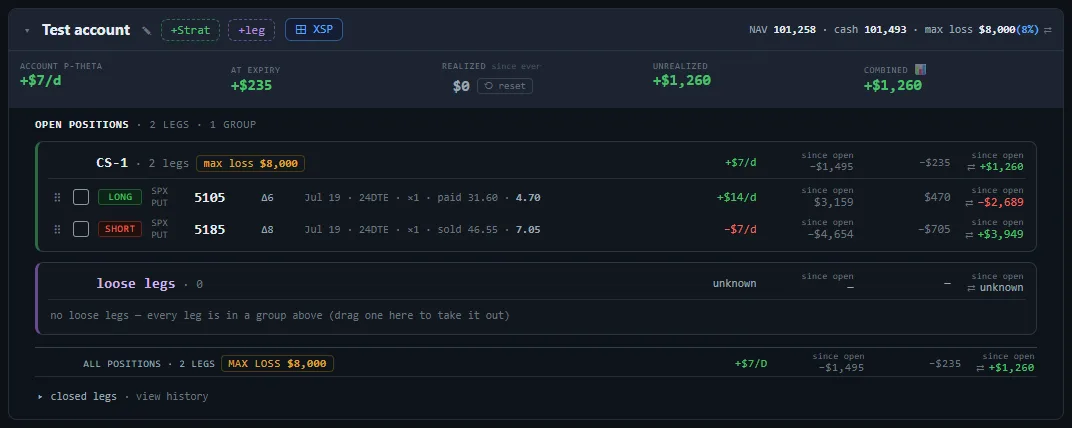Viewport: 1072px width, 428px height.
Task: Select the 5185 short put checkbox
Action: [x=81, y=229]
